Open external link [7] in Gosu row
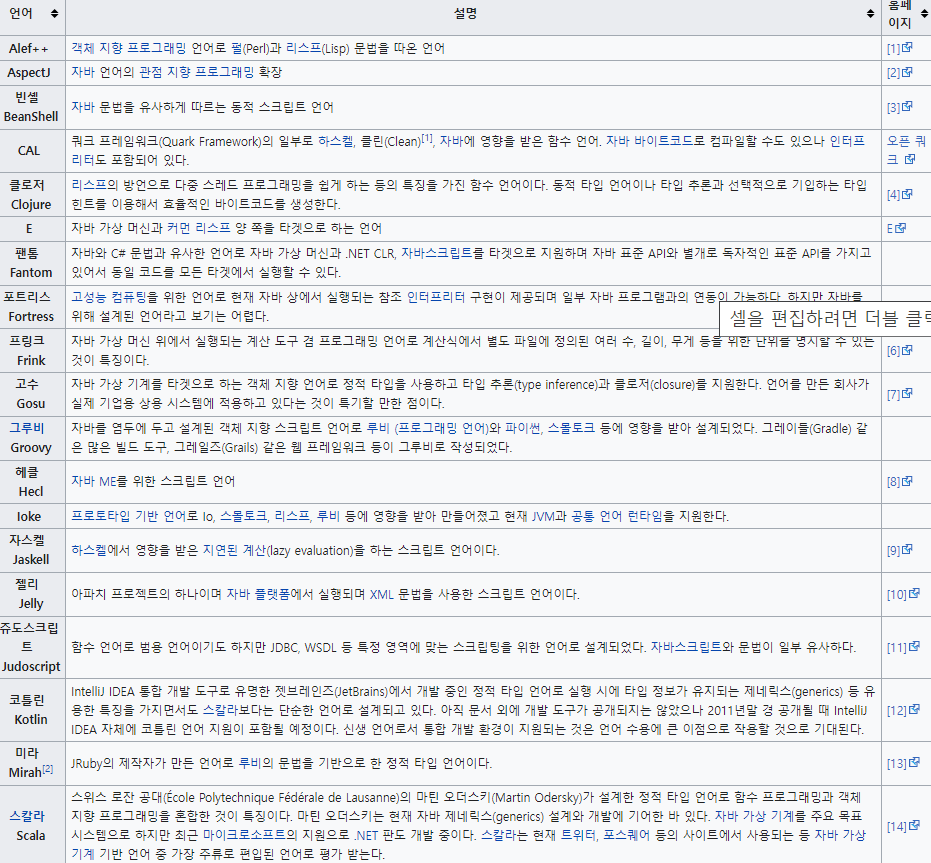This screenshot has width=931, height=863. point(899,394)
